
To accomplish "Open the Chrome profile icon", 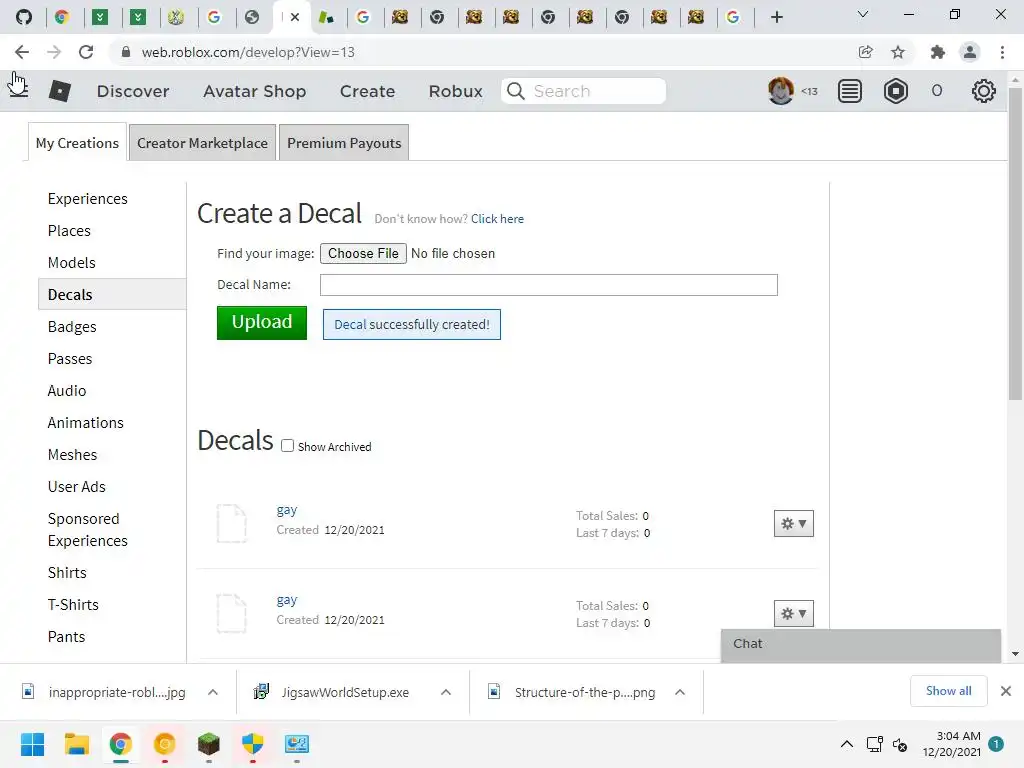I will (970, 52).
